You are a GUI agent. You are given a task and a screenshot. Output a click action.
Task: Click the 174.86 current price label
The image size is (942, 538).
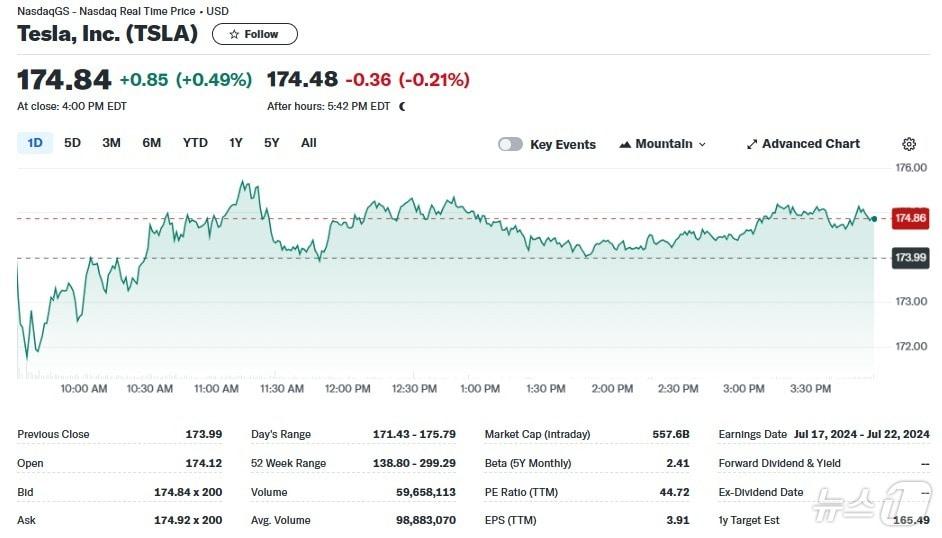tap(910, 217)
